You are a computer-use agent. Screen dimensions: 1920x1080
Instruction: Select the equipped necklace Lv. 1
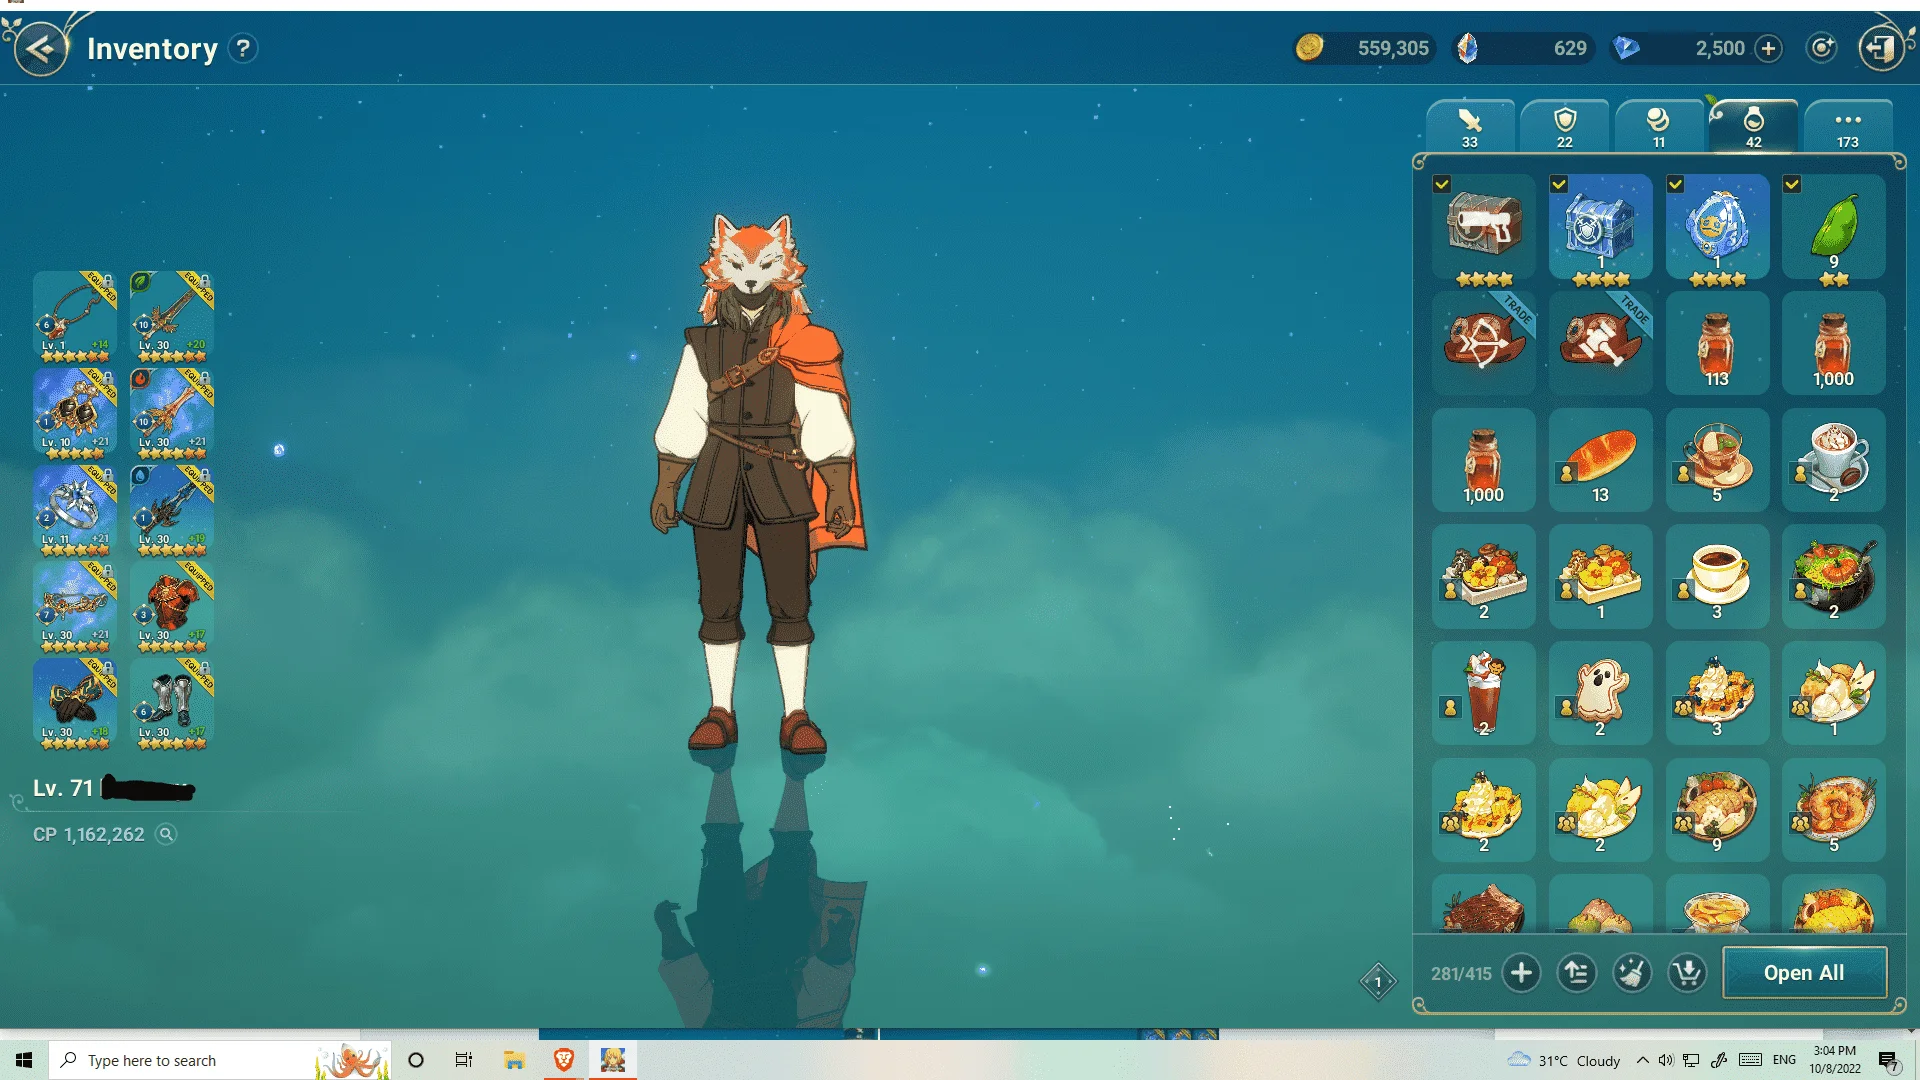point(75,316)
